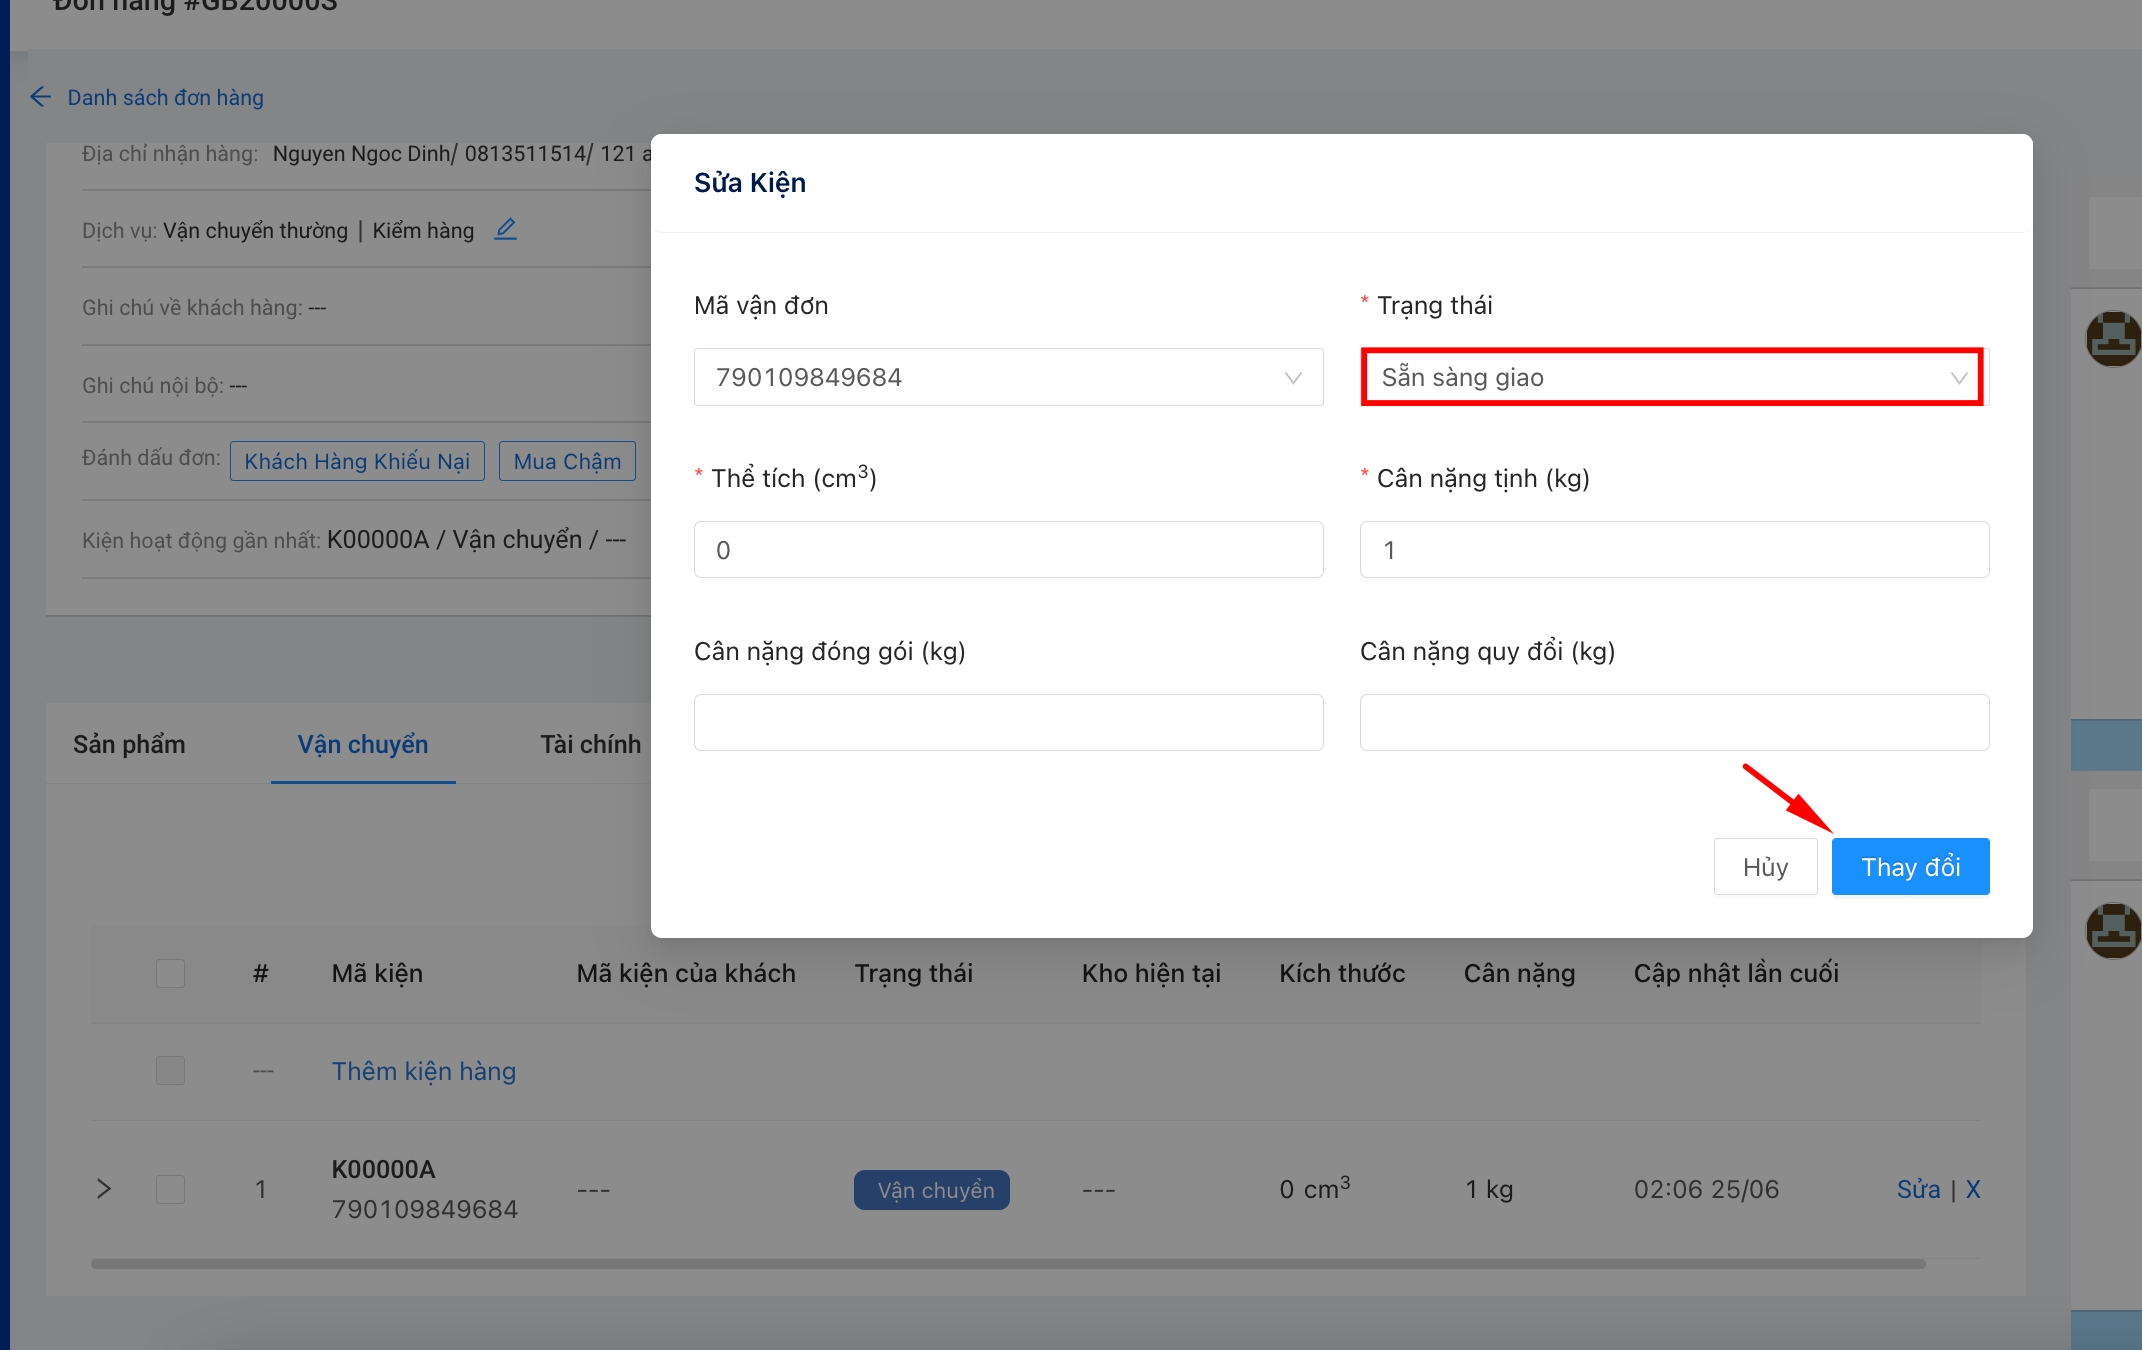Cancel with the Hủy button
Image resolution: width=2142 pixels, height=1350 pixels.
[x=1764, y=867]
